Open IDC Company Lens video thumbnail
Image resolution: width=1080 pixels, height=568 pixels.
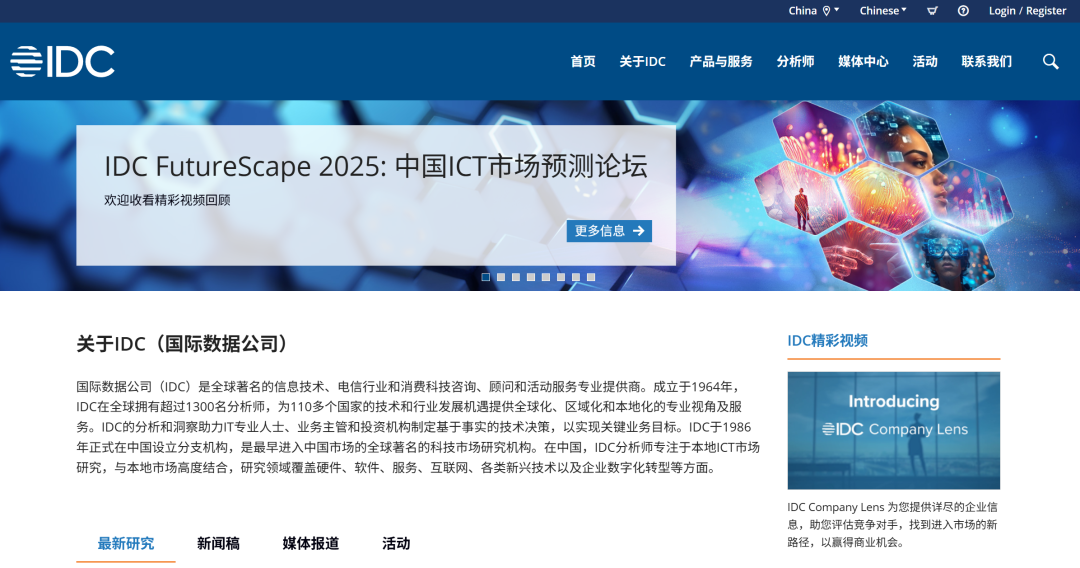point(893,430)
